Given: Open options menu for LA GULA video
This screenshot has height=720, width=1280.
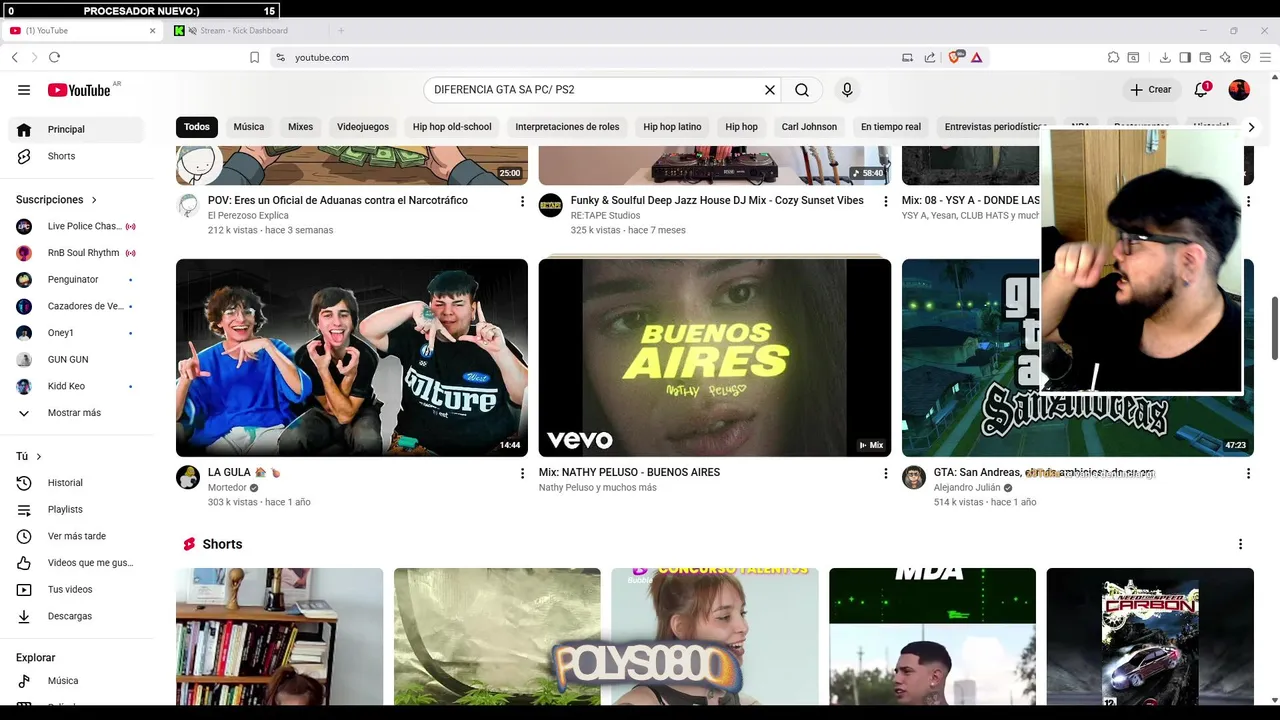Looking at the screenshot, I should click(522, 474).
